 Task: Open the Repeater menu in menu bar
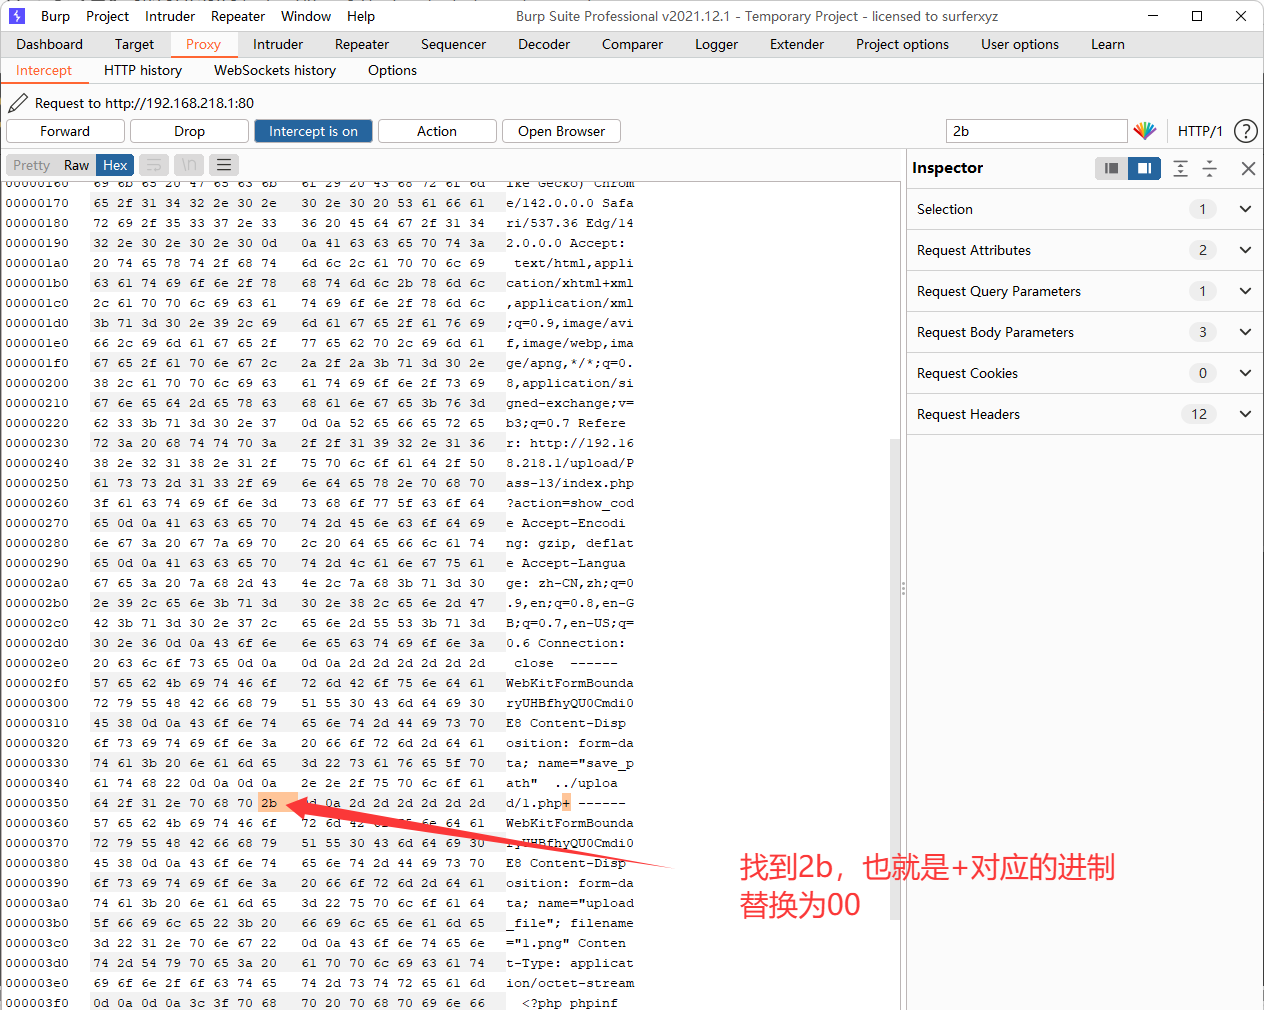(x=238, y=16)
